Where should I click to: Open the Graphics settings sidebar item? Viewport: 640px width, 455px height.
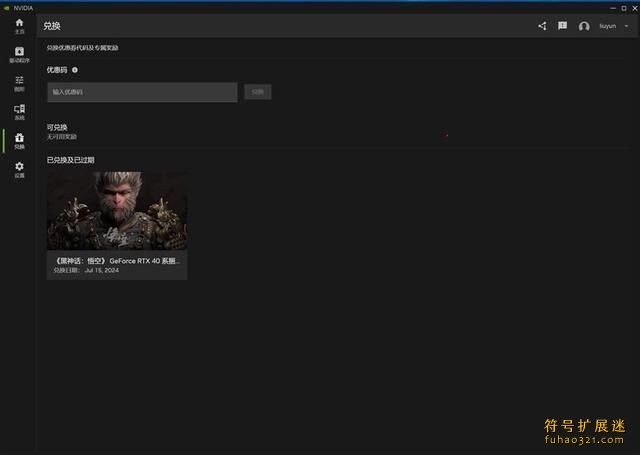(19, 83)
